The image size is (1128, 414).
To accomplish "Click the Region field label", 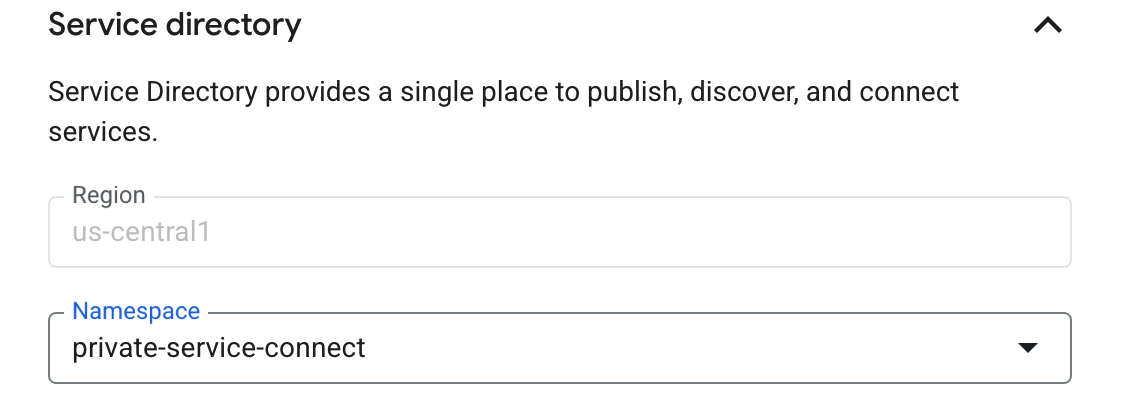I will click(x=109, y=195).
